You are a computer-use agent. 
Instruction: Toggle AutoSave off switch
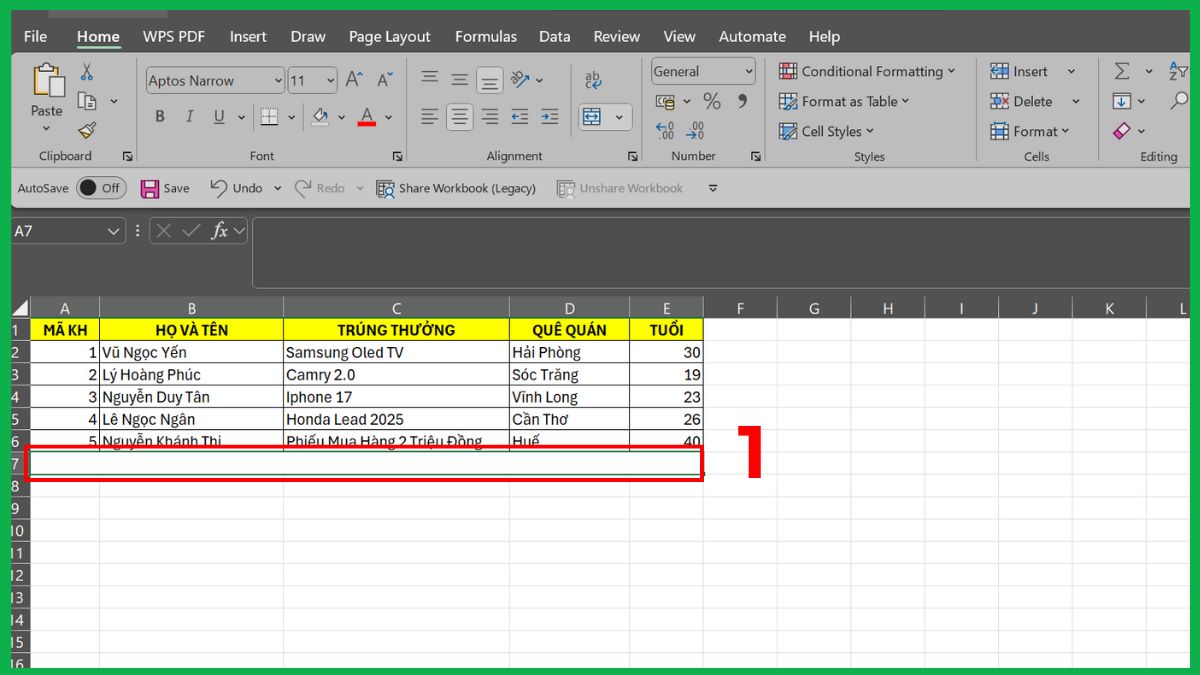coord(101,187)
